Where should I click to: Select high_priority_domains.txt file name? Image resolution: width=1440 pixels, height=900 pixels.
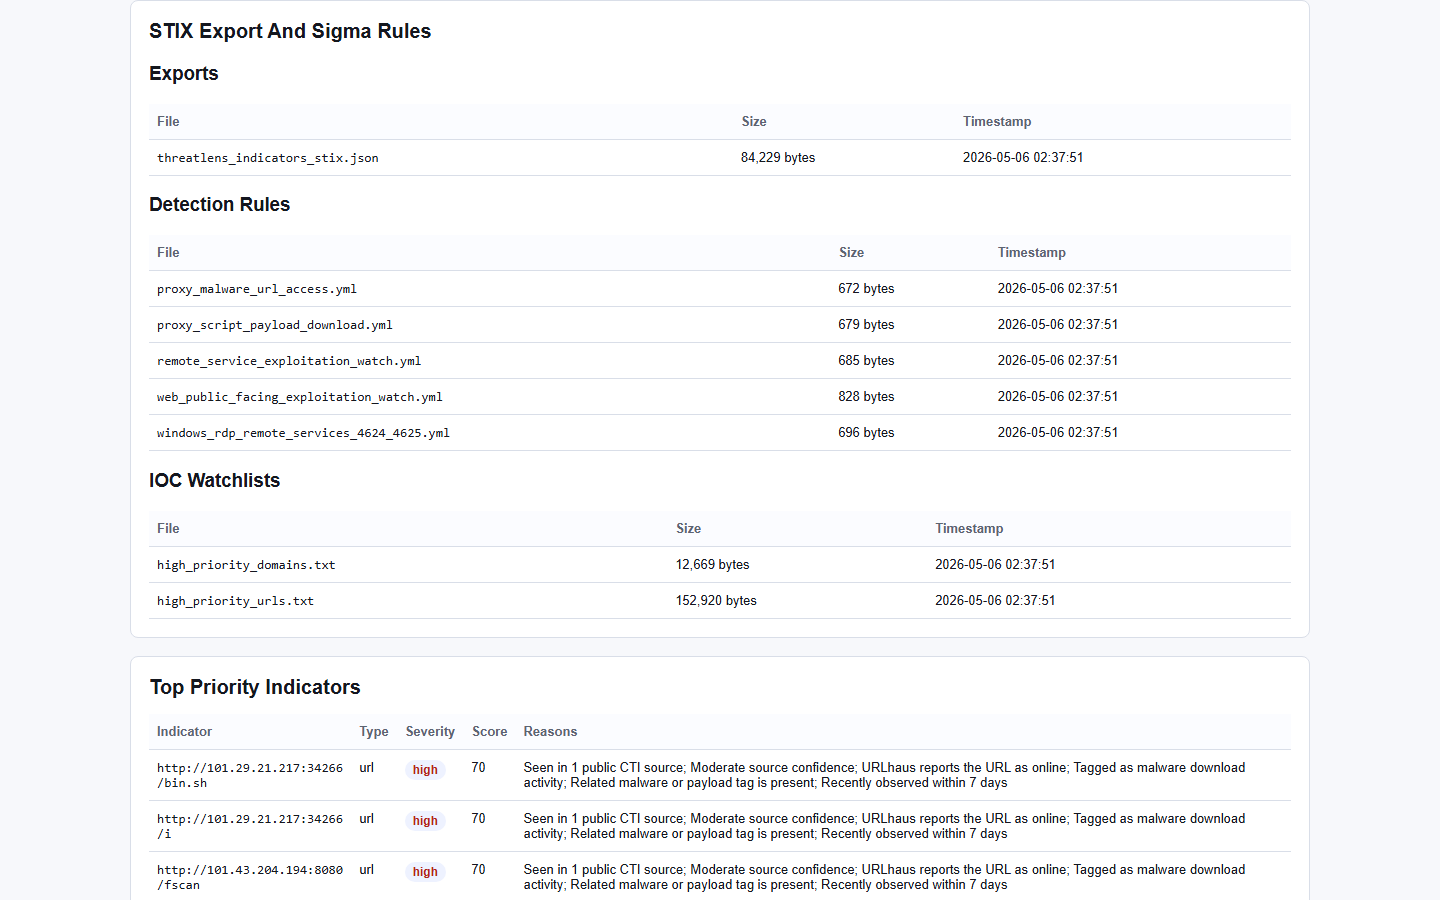pyautogui.click(x=246, y=565)
